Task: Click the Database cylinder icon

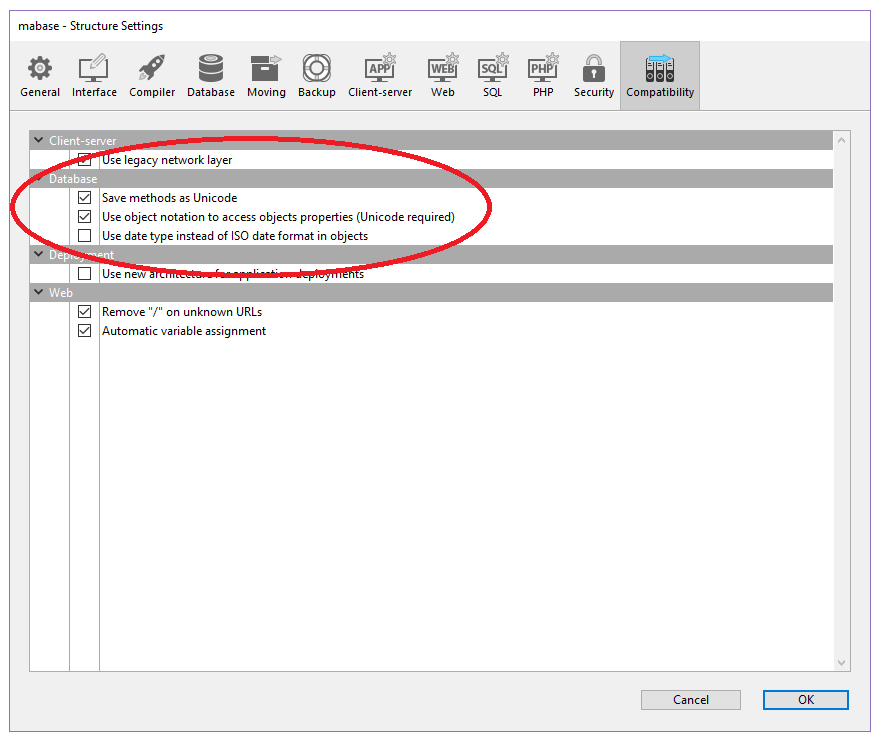Action: click(211, 70)
